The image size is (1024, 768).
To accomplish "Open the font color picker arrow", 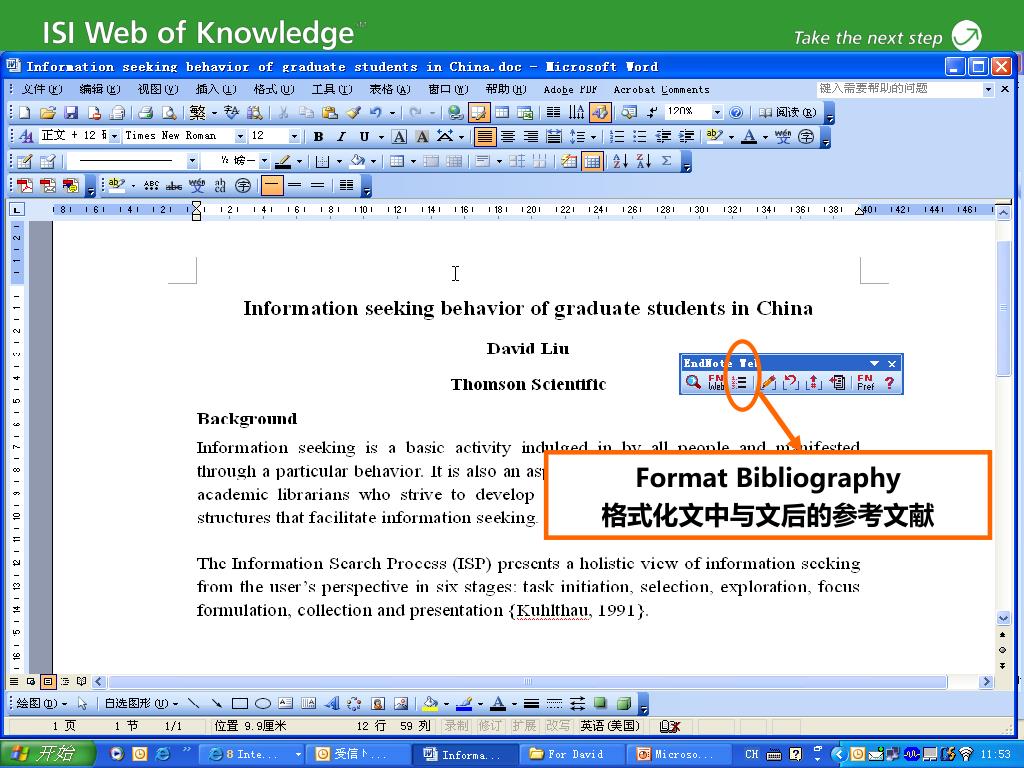I will pyautogui.click(x=765, y=137).
